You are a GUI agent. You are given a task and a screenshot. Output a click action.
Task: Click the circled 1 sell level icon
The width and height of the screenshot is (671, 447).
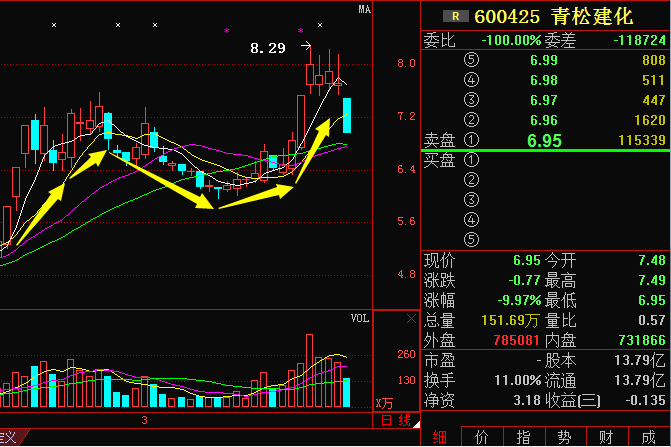point(471,140)
